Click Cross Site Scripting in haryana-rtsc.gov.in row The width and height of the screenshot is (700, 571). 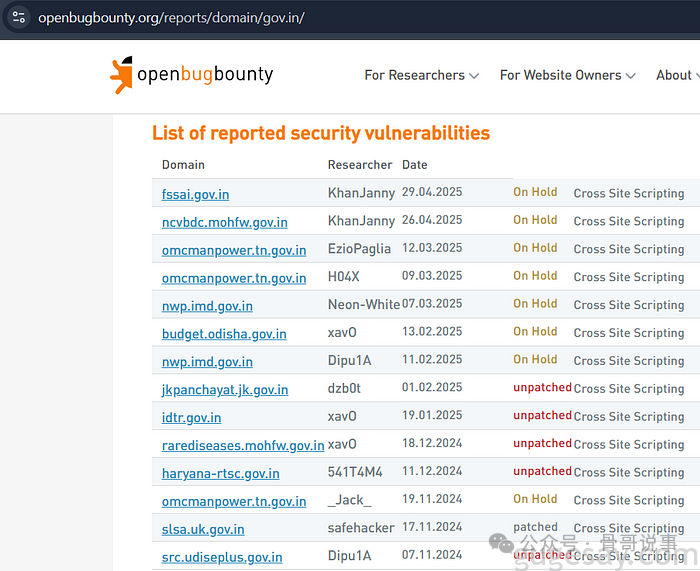629,472
